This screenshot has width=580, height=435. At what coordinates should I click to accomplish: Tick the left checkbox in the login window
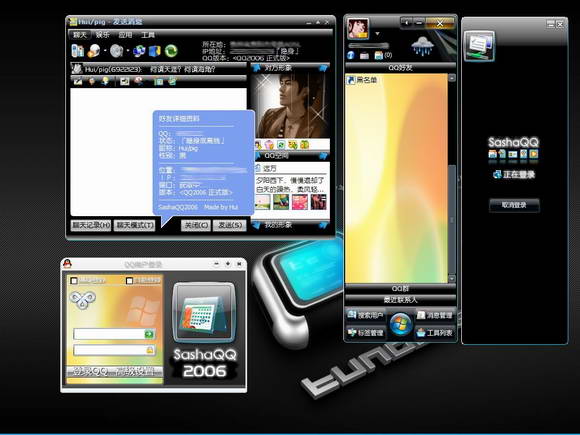[x=74, y=281]
